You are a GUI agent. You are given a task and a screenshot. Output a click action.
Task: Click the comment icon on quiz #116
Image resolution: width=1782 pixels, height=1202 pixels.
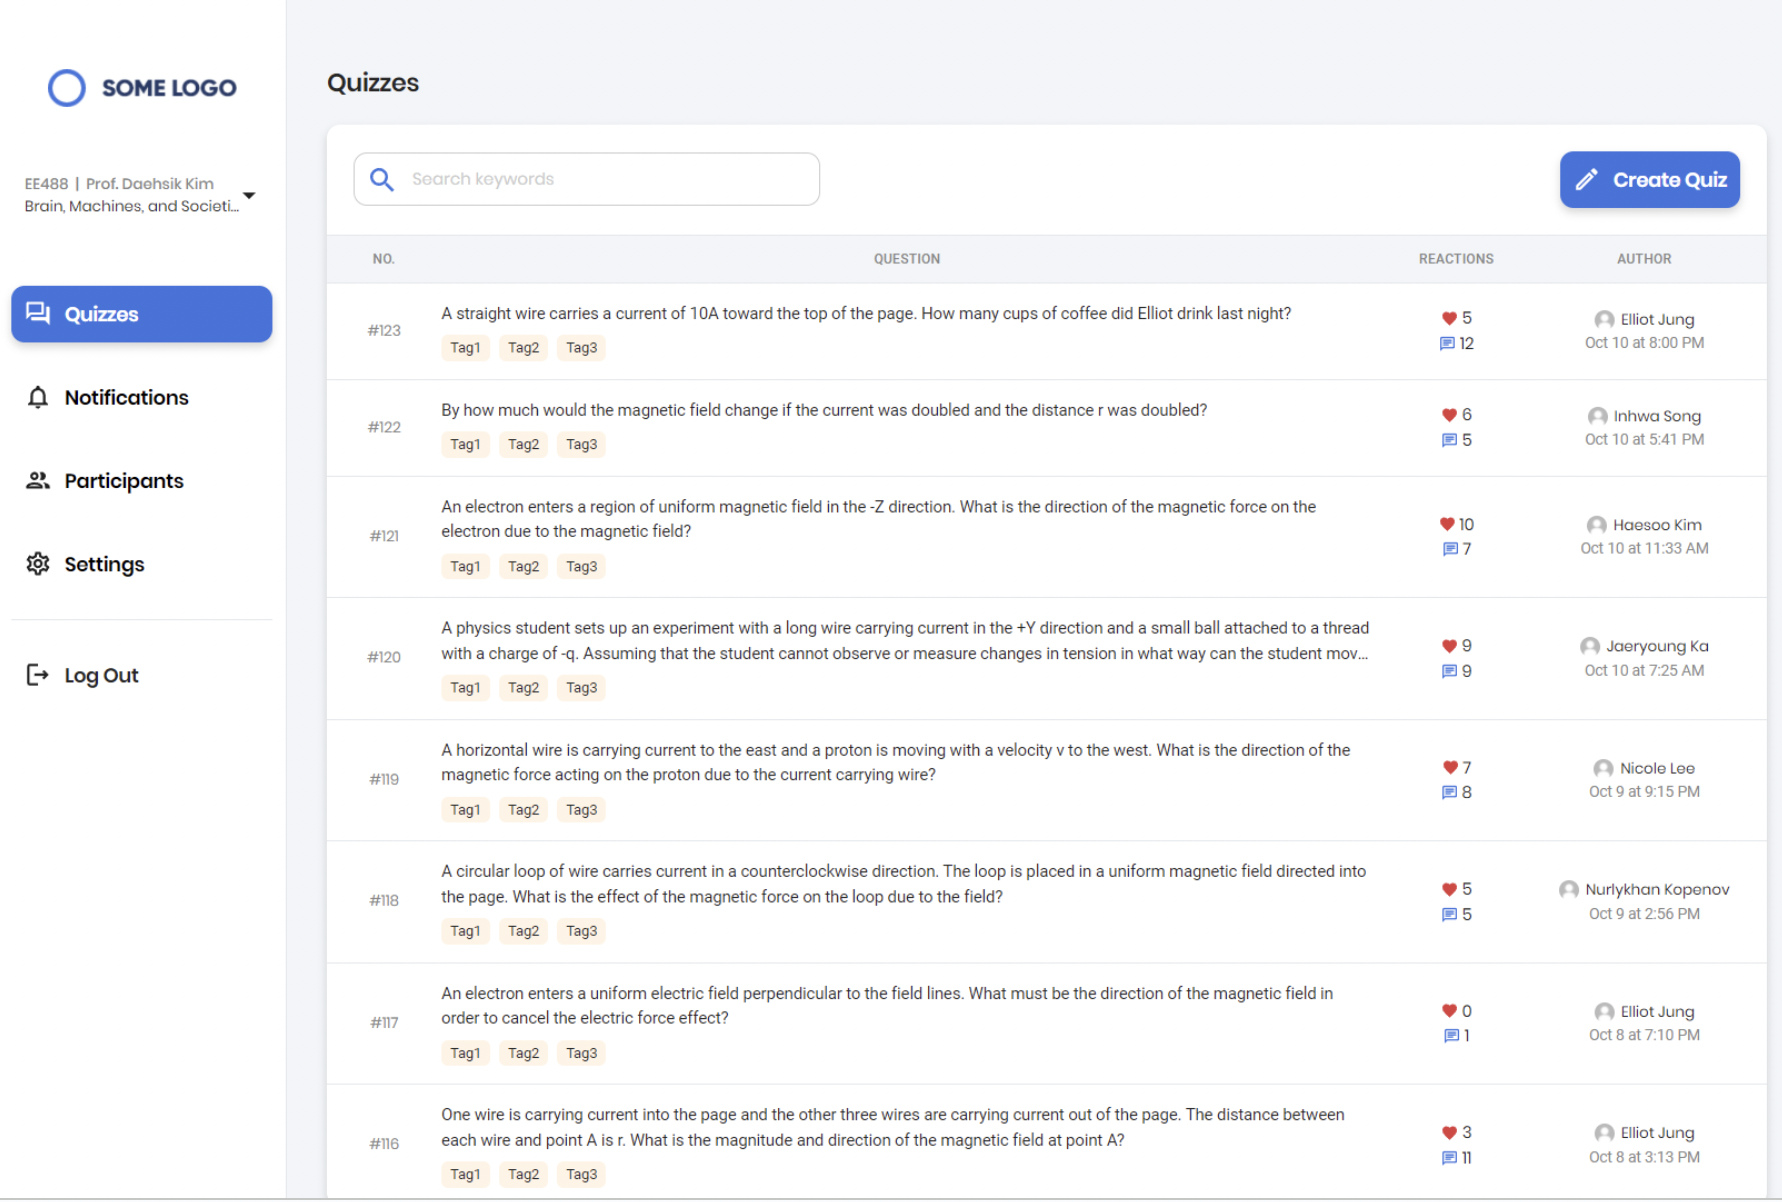click(x=1449, y=1158)
